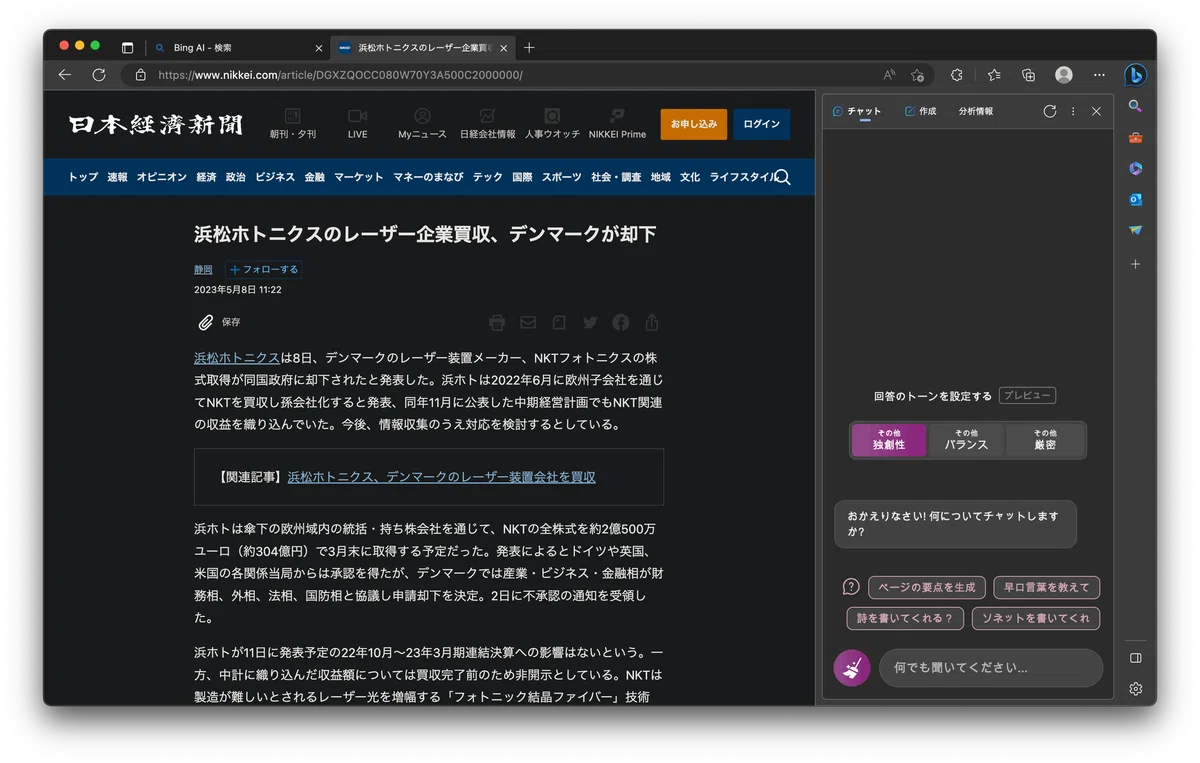
Task: Add a new sidebar app with plus
Action: coord(1135,264)
